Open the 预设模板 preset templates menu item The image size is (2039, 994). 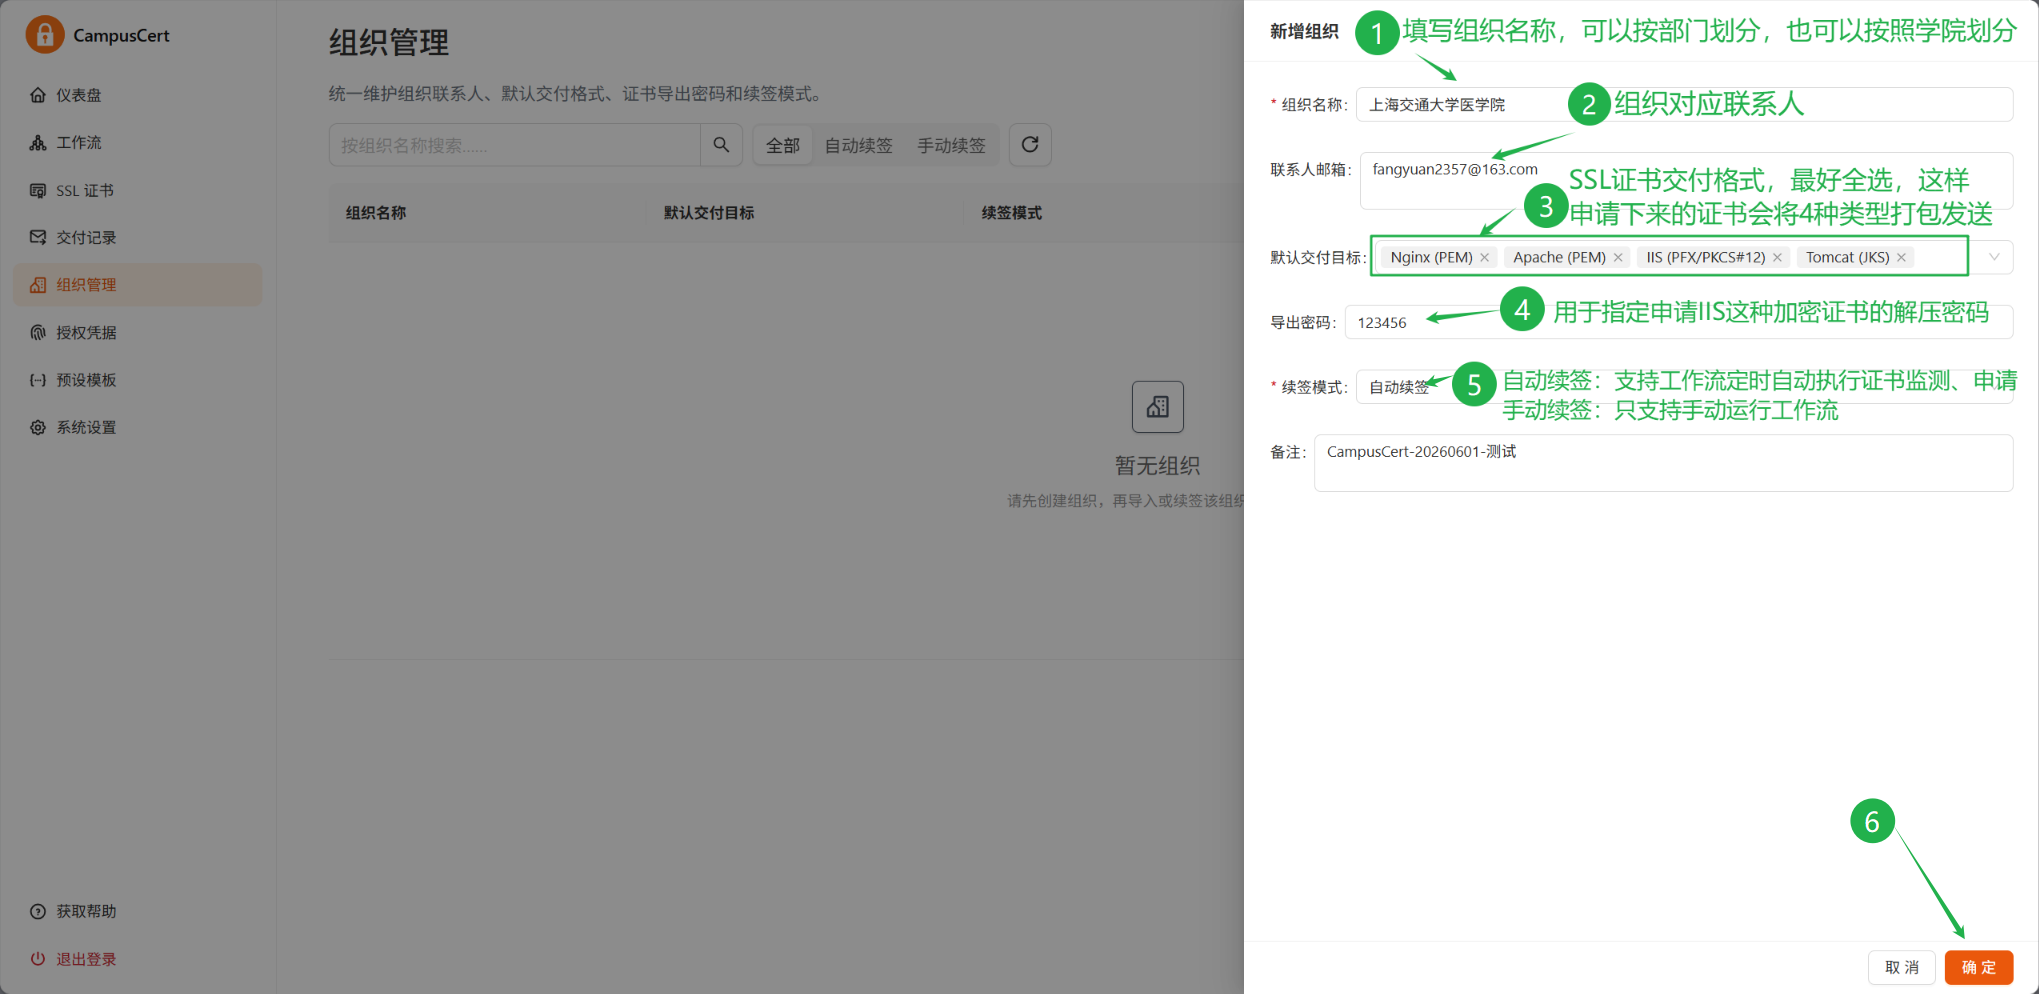(138, 380)
